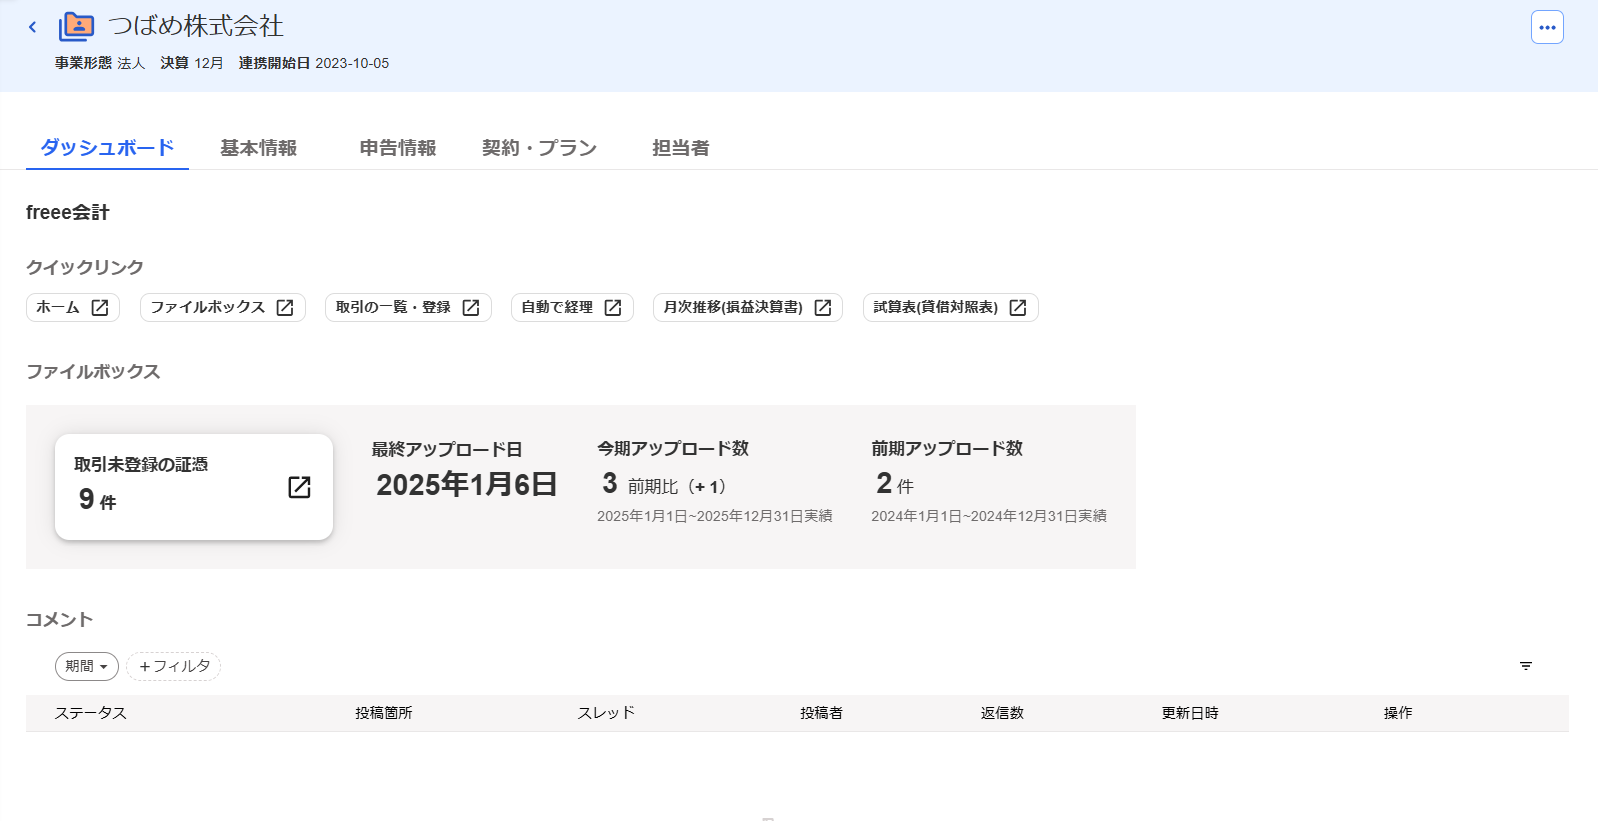Add a filter with +フィルタ

click(174, 666)
